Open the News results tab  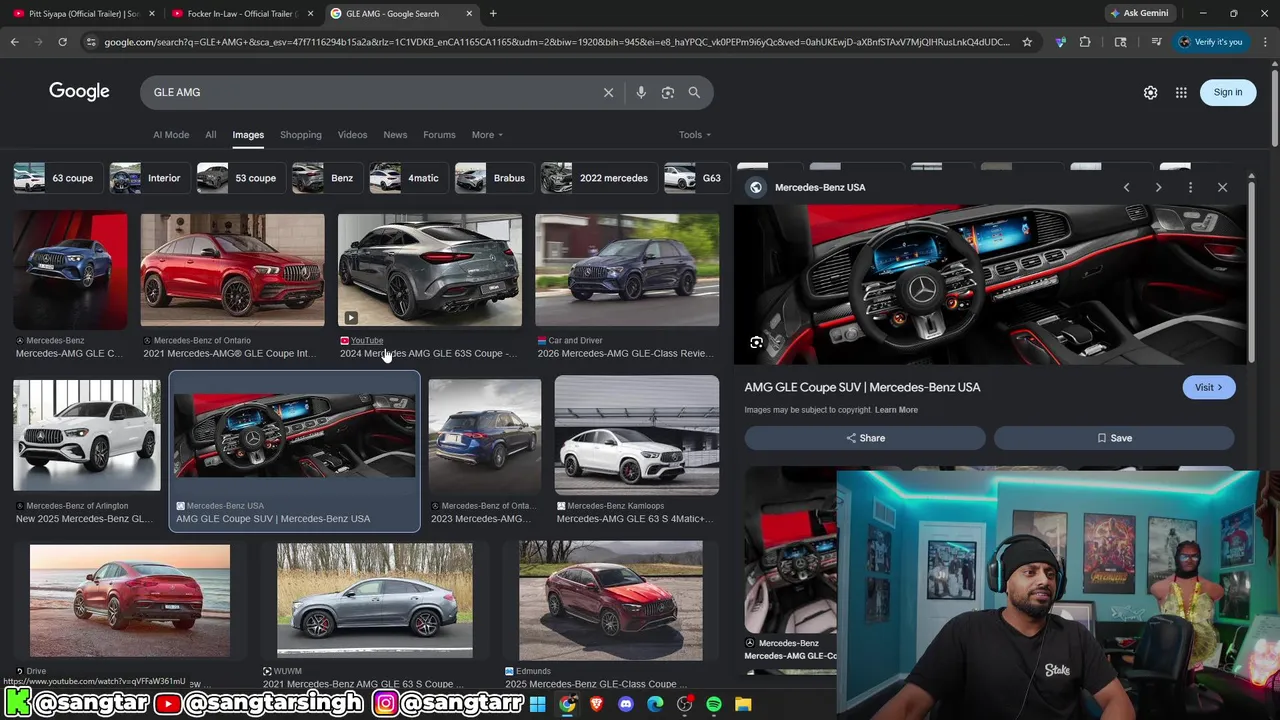395,135
